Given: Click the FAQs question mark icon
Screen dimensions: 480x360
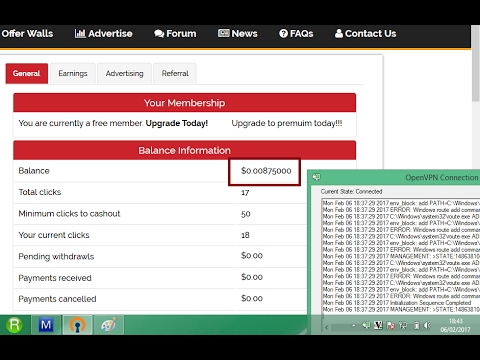Looking at the screenshot, I should pyautogui.click(x=283, y=33).
